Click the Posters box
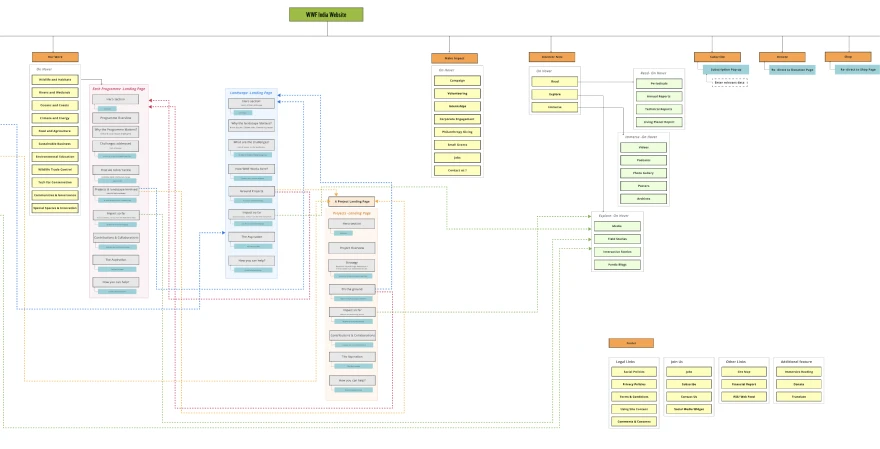Viewport: 880px width, 449px height. (644, 186)
